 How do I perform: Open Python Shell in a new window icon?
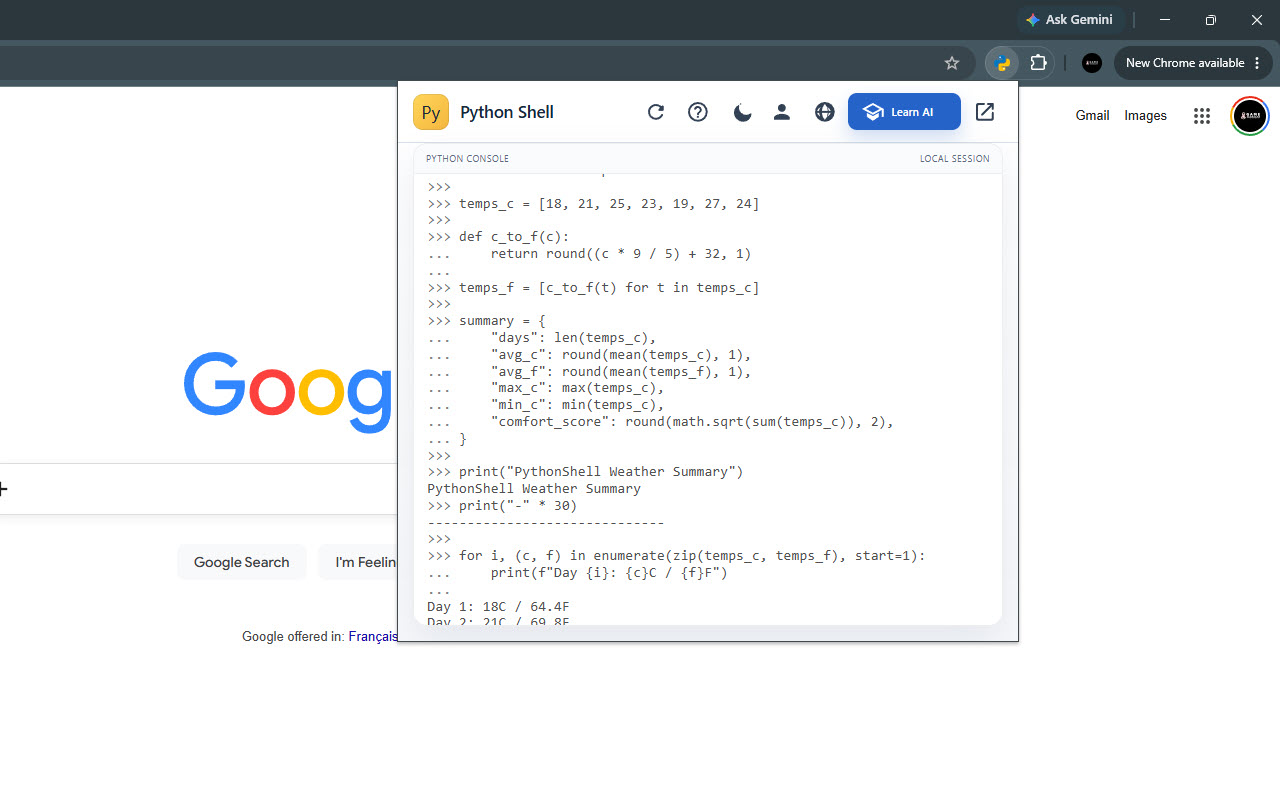pos(985,112)
